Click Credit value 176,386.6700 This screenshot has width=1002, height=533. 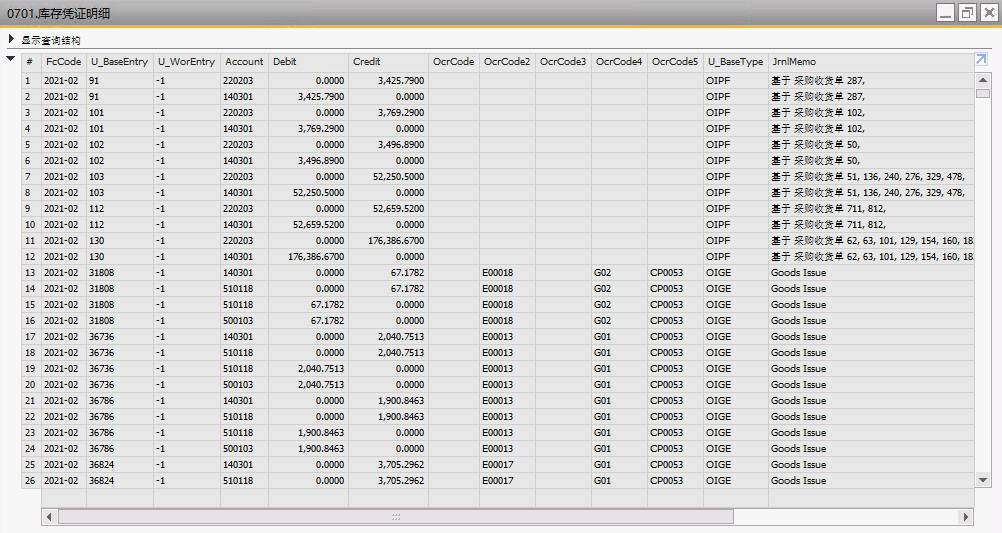coord(396,240)
